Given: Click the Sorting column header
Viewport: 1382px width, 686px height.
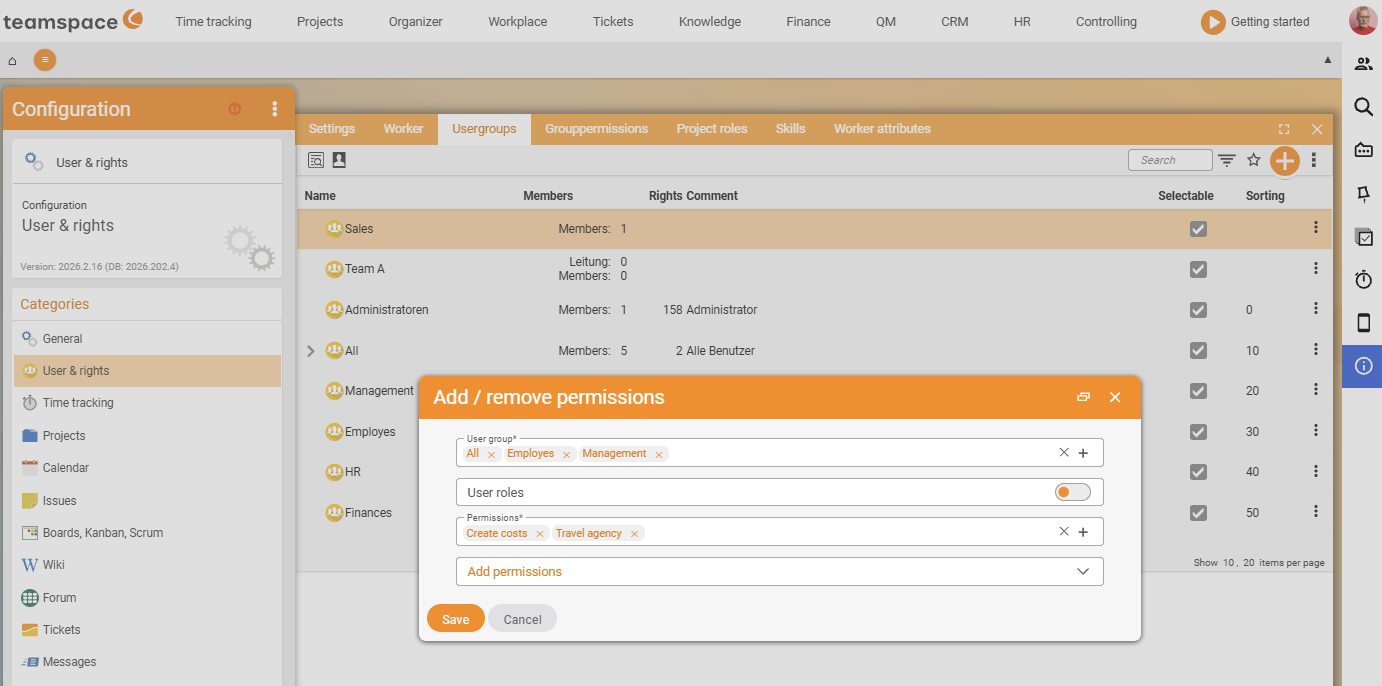Looking at the screenshot, I should pyautogui.click(x=1265, y=196).
